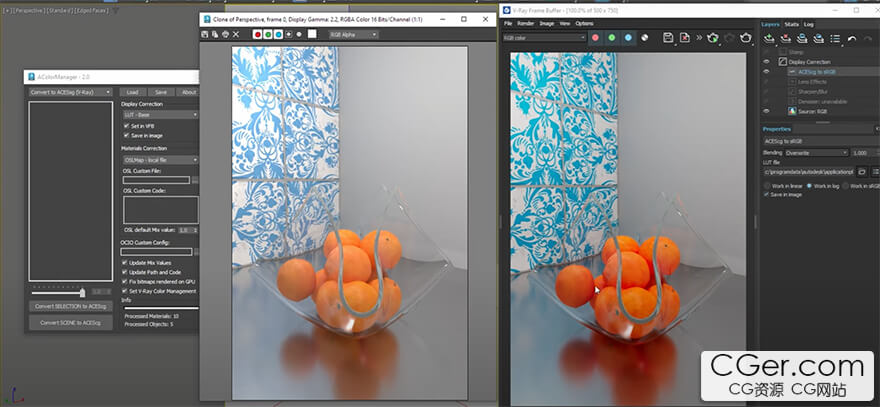Click Save button in AColorManager
Screen dimensions: 880x407
(161, 92)
